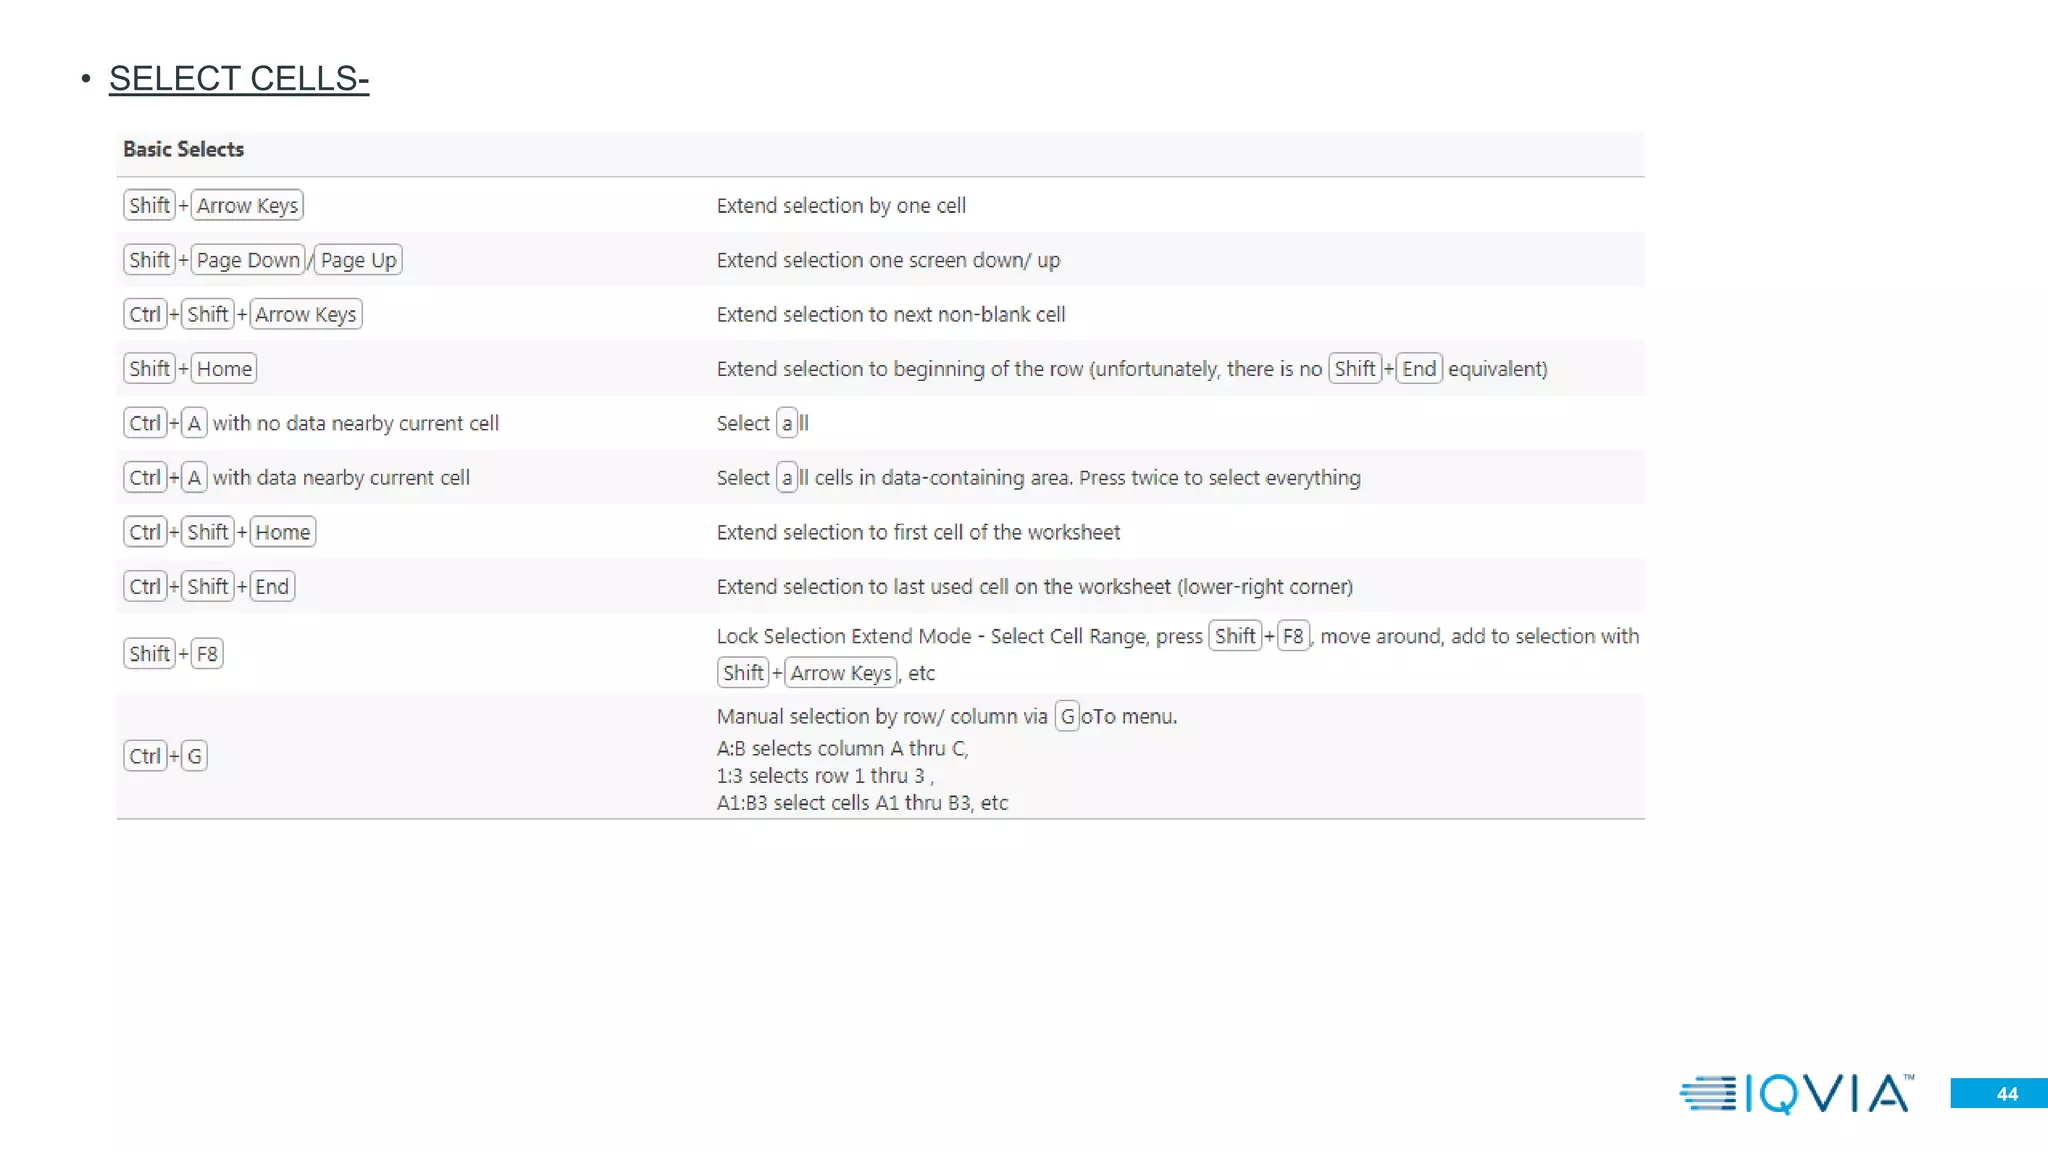Click the SELECT CELLS- underlined heading
The image size is (2048, 1152).
point(239,78)
